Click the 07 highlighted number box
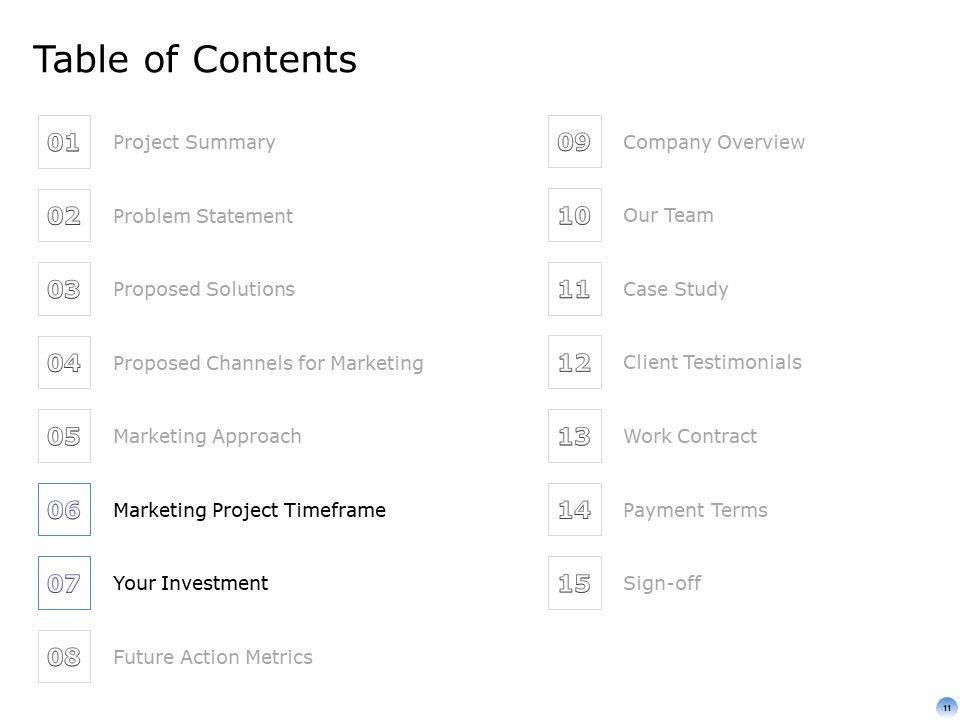Viewport: 960px width, 720px height. [x=64, y=583]
